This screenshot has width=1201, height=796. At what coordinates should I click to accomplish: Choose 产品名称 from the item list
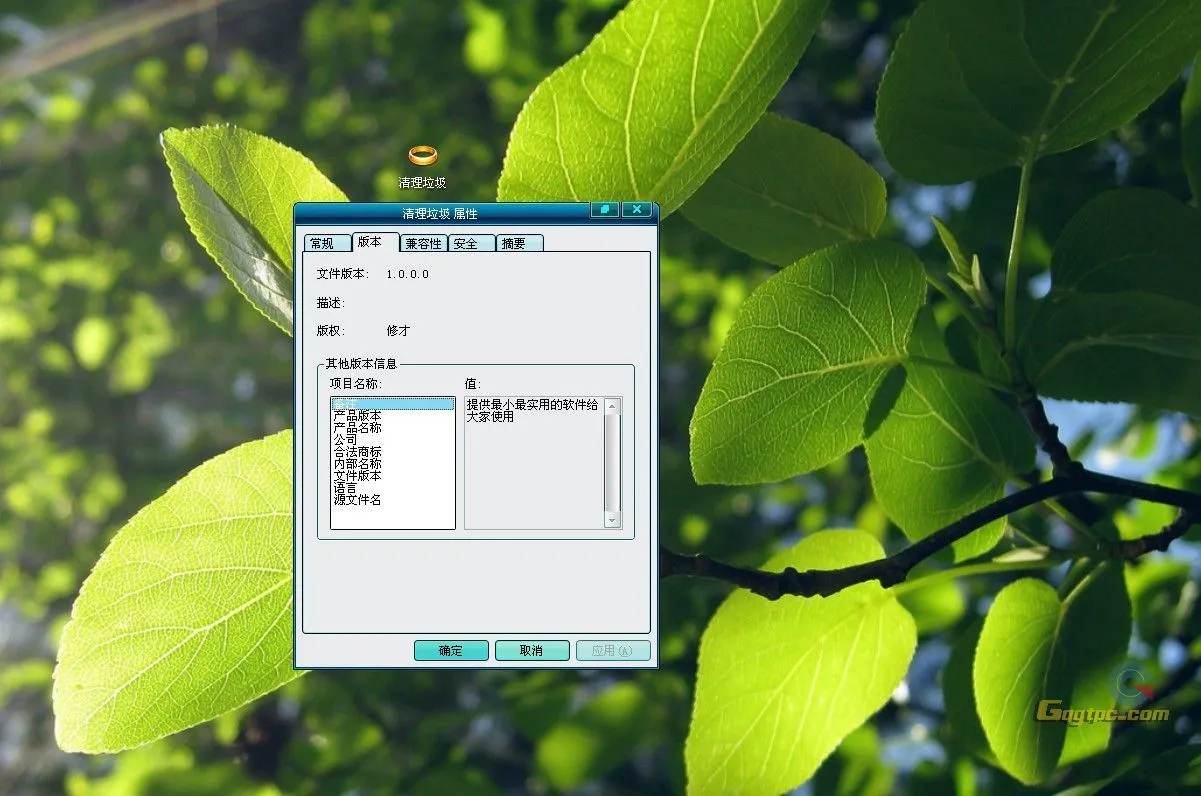pos(357,428)
